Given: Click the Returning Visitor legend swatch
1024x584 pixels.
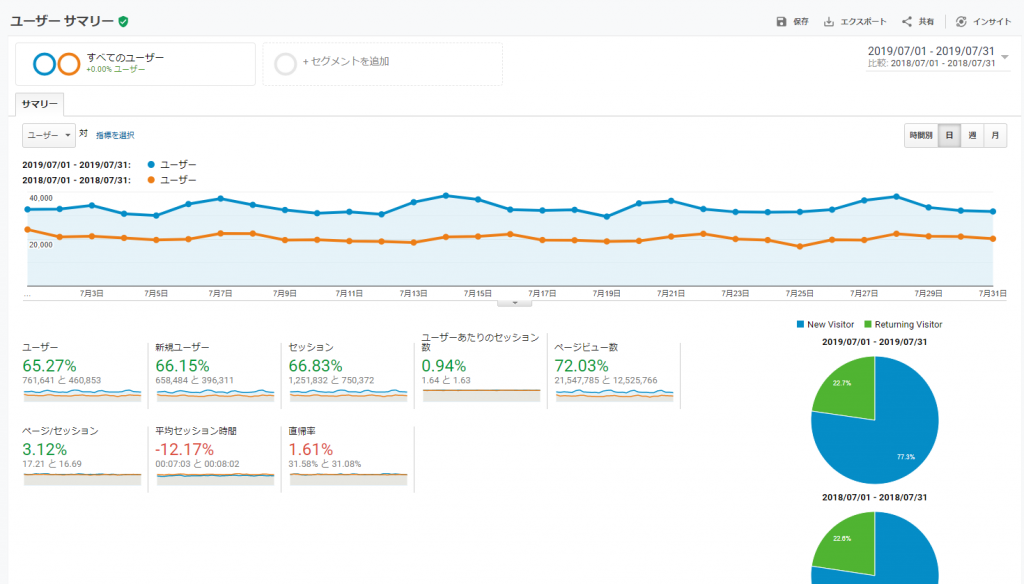Looking at the screenshot, I should [868, 324].
